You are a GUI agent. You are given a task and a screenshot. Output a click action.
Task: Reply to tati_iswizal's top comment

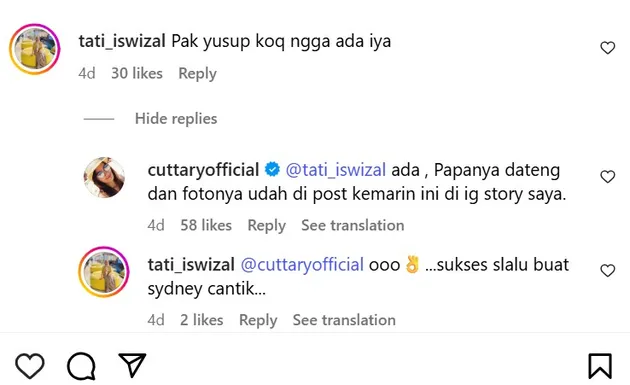pyautogui.click(x=197, y=74)
